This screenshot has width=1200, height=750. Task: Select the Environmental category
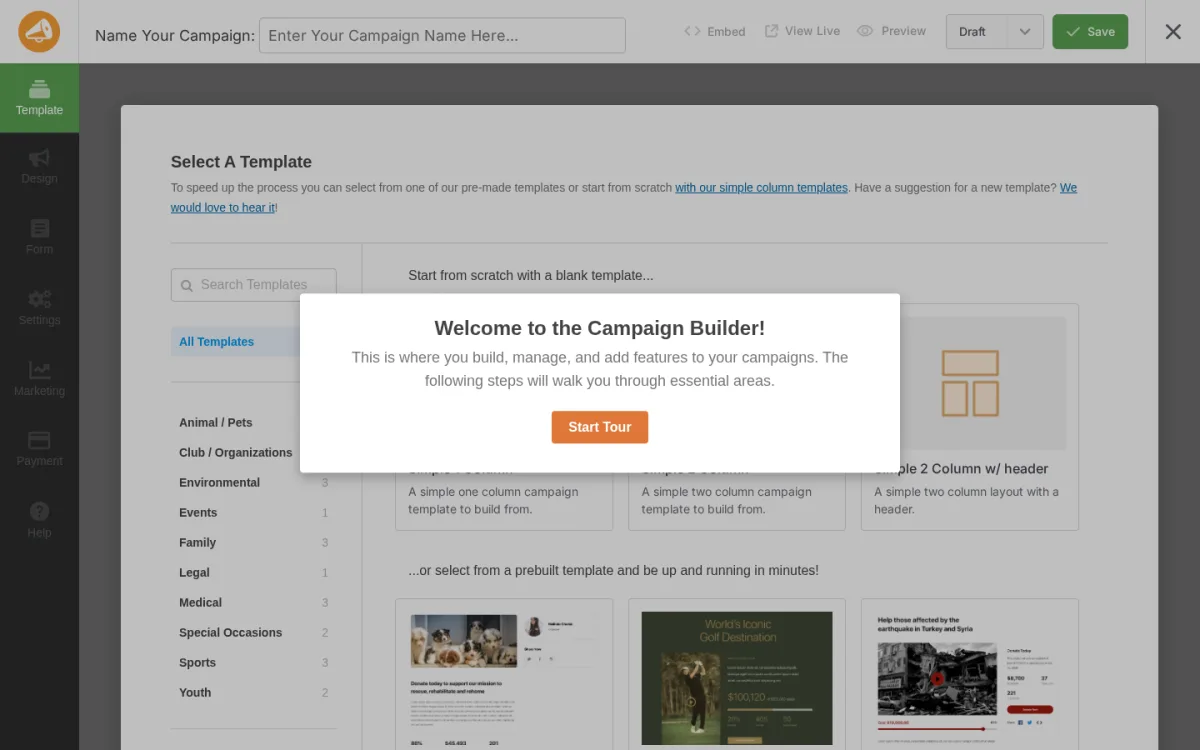click(254, 483)
